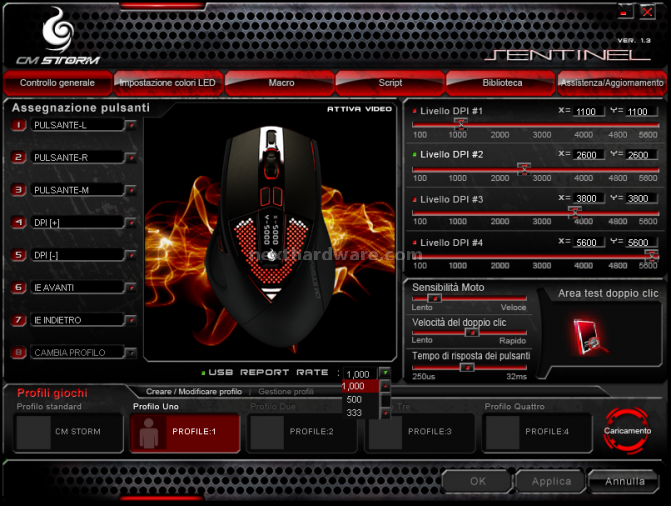Expand the IE INDIETRO assignment dropdown
The image size is (671, 506).
click(x=131, y=321)
